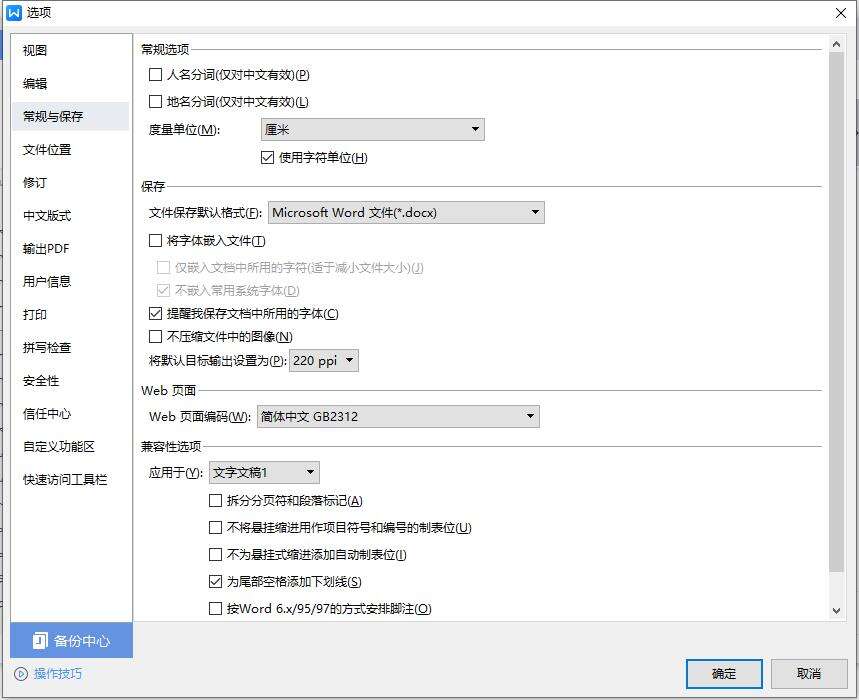Switch to the 编辑 category
This screenshot has width=859, height=700.
tap(70, 83)
